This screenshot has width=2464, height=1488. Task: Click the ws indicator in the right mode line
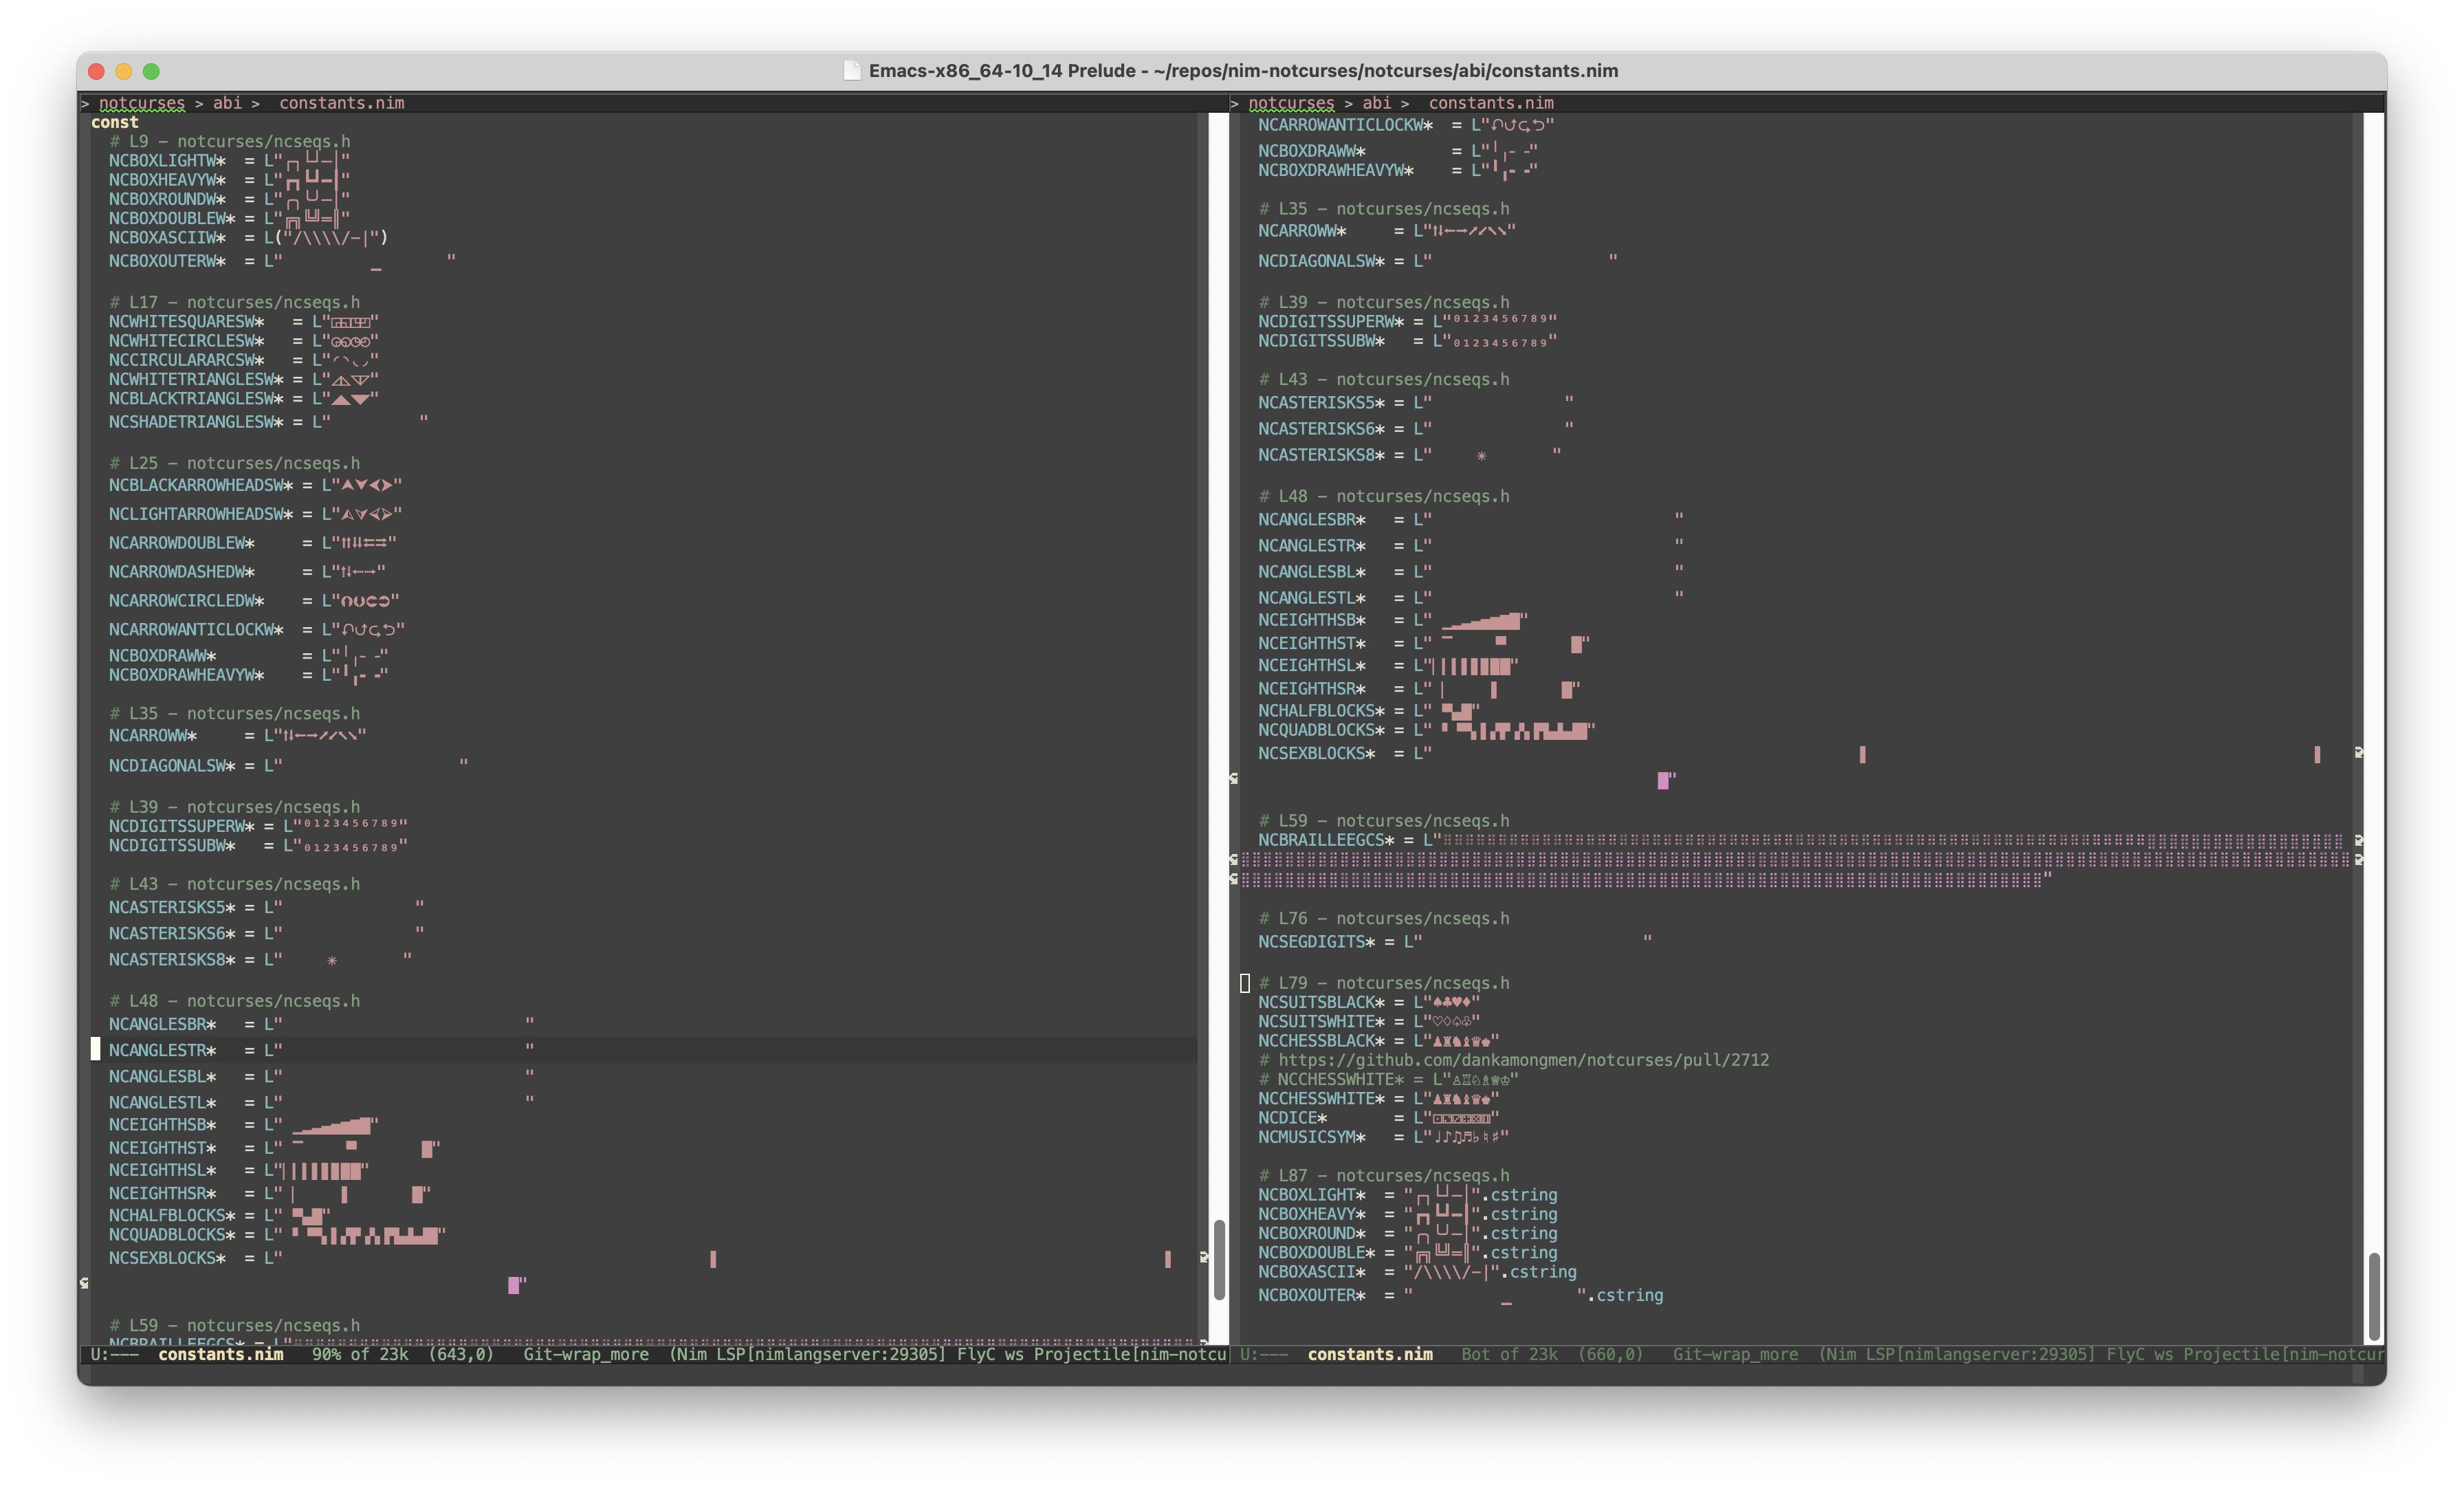(x=2163, y=1354)
